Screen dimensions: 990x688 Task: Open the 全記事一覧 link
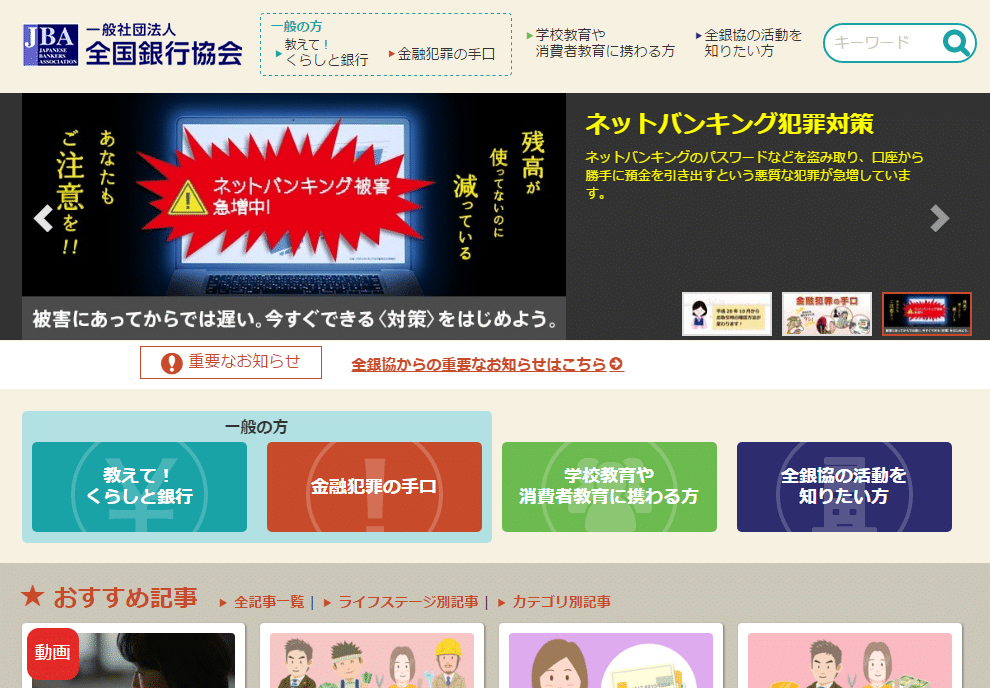coord(269,602)
